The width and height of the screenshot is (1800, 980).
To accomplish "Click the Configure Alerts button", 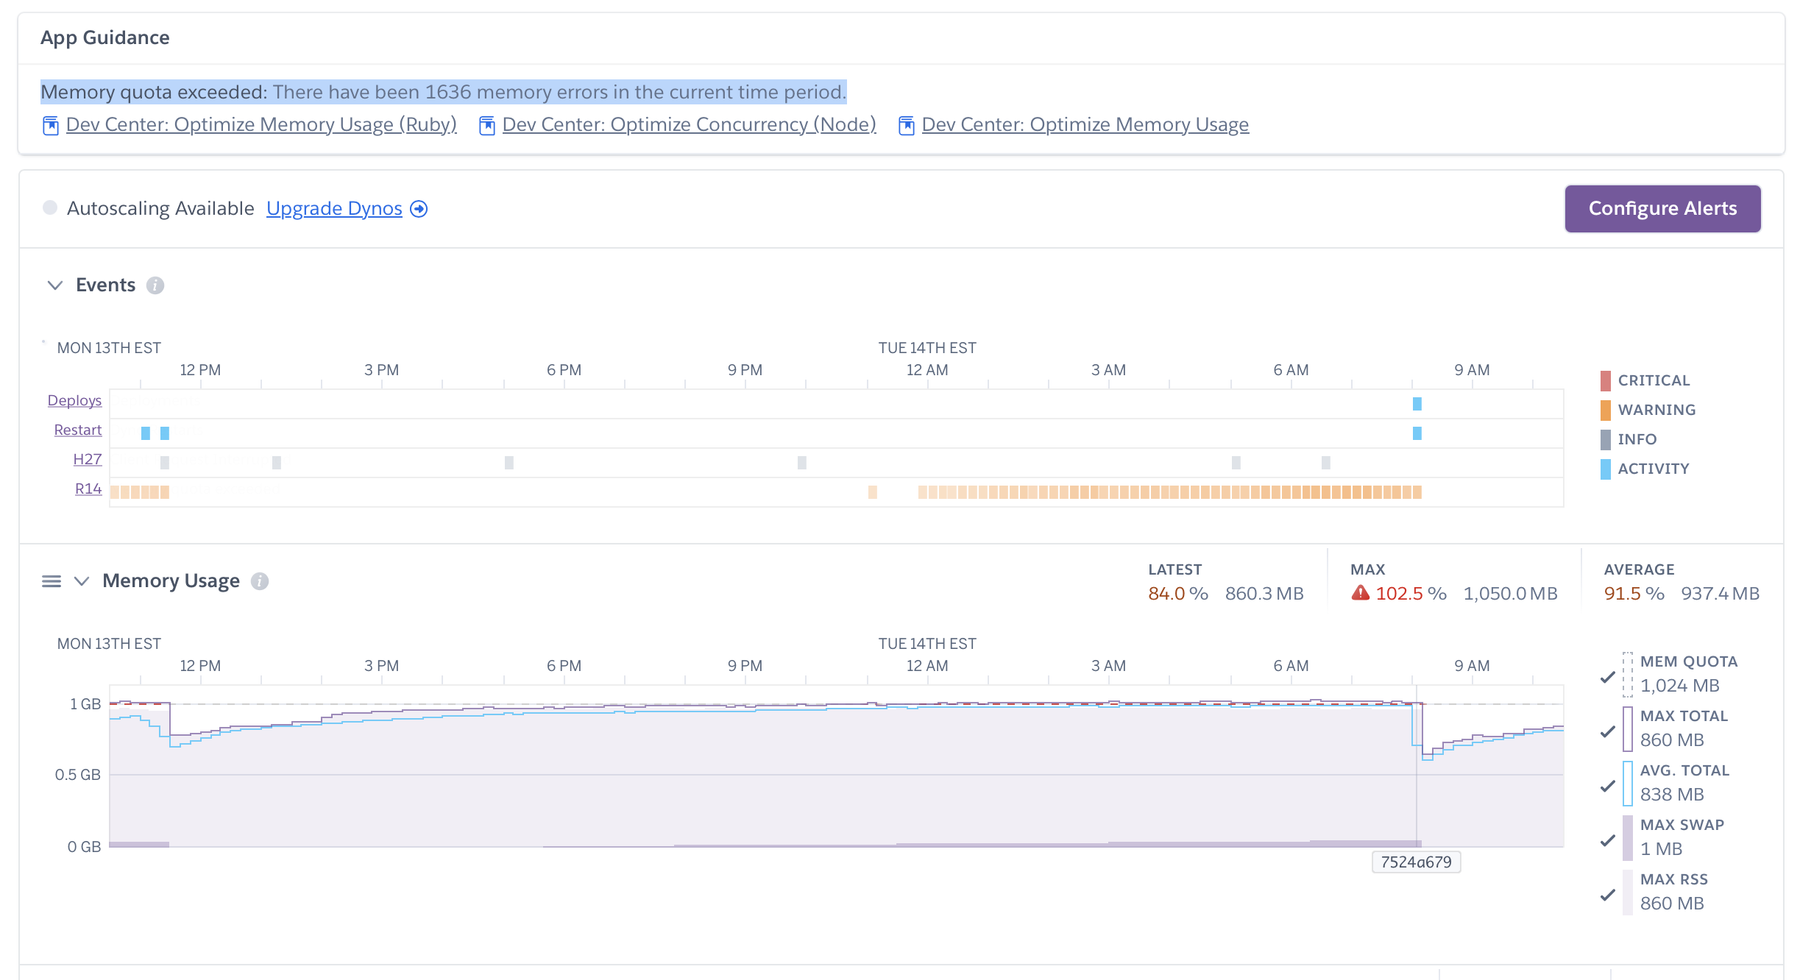I will click(1662, 208).
